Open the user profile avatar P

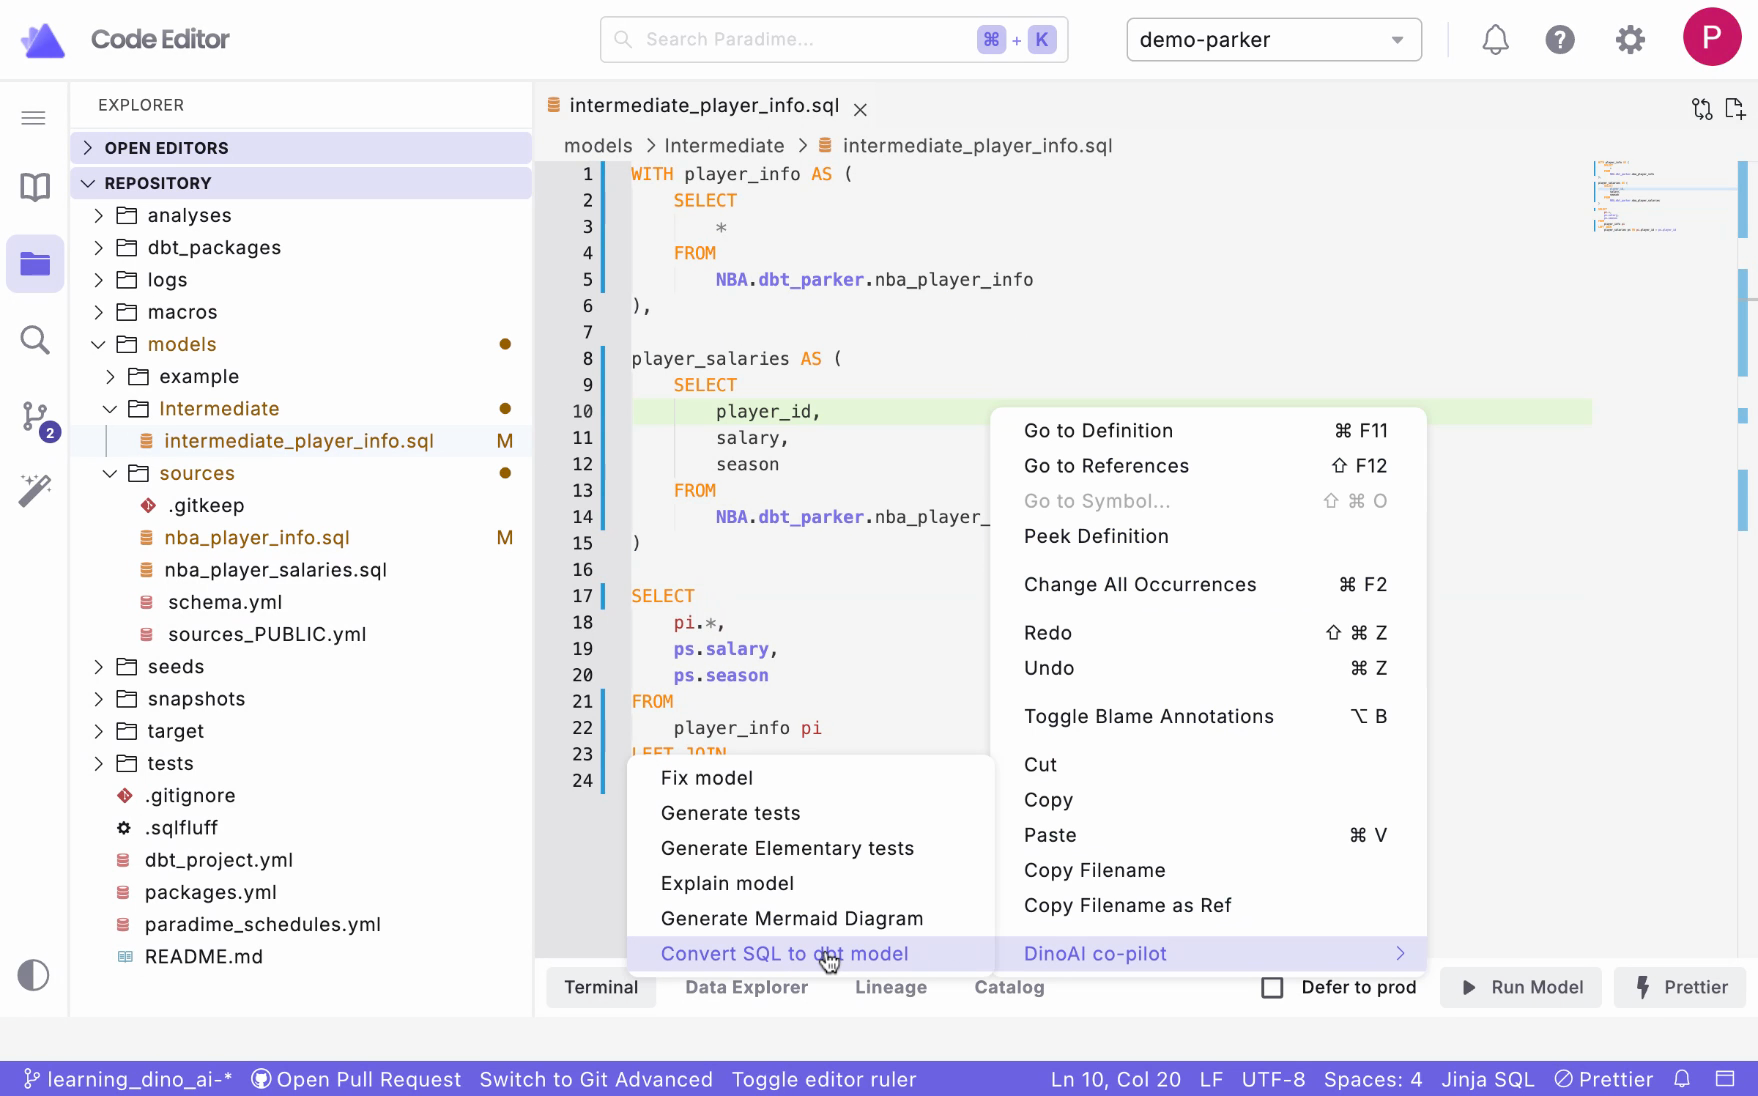1712,38
